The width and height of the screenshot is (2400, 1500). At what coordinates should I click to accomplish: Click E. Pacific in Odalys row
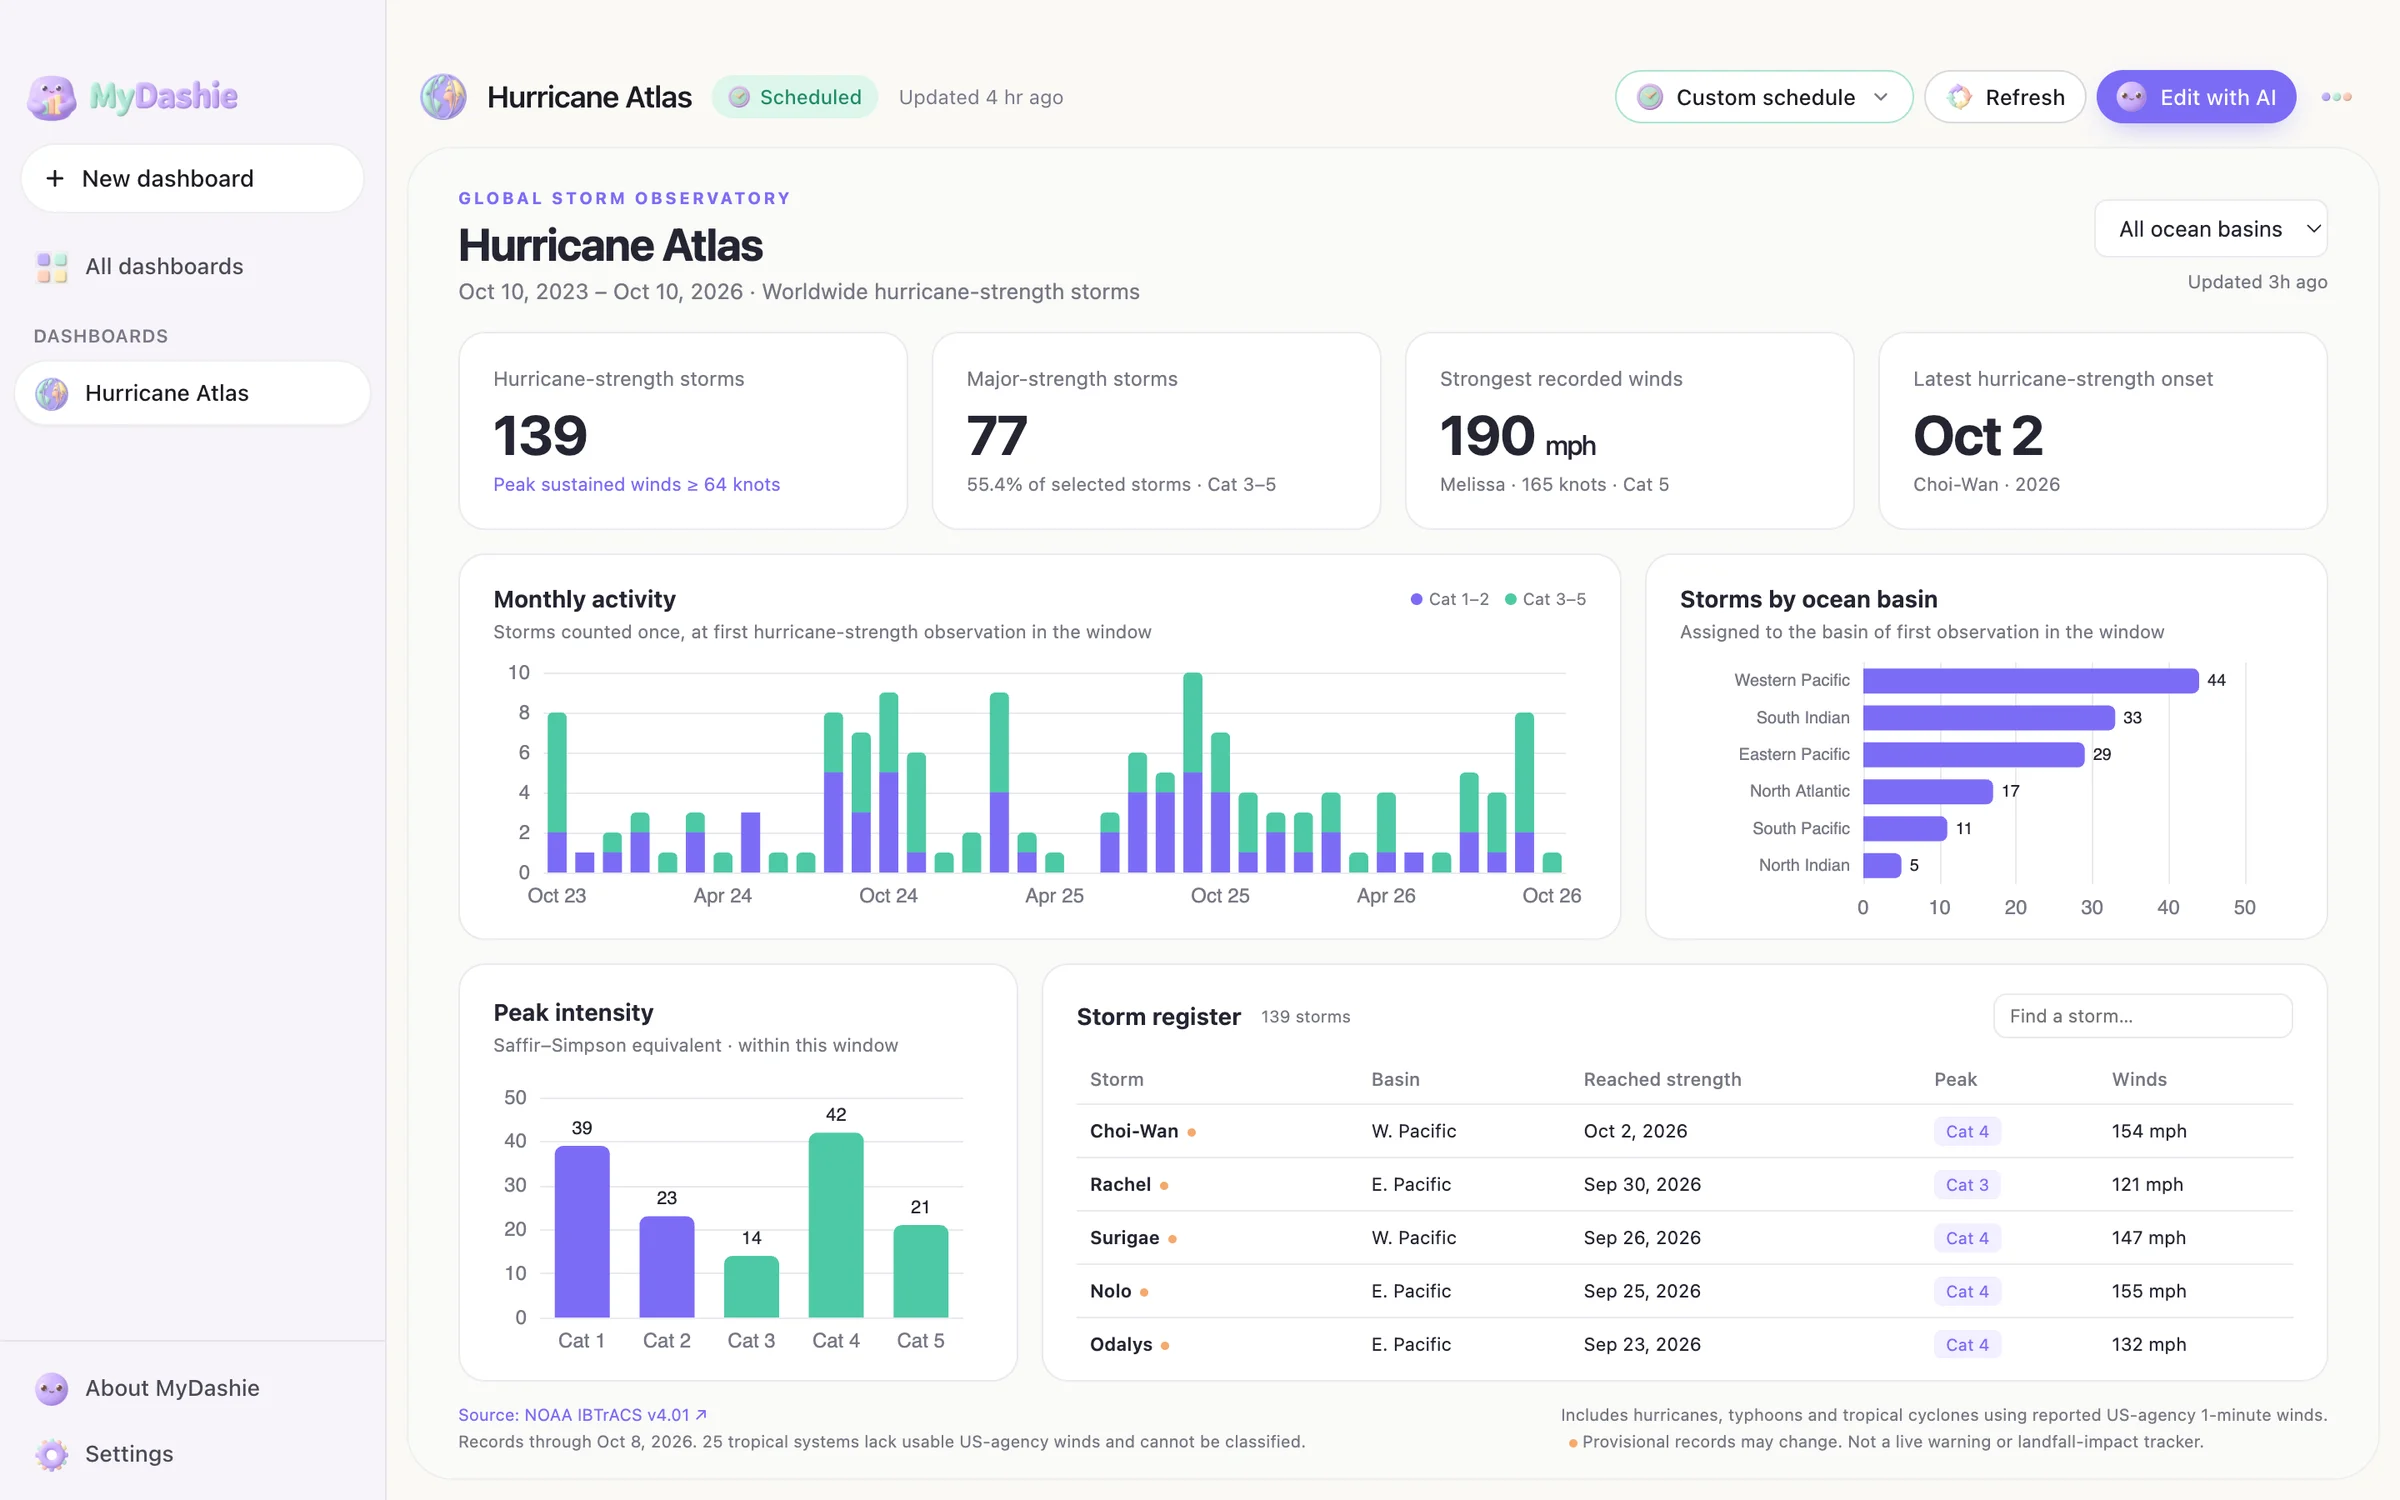click(1411, 1345)
